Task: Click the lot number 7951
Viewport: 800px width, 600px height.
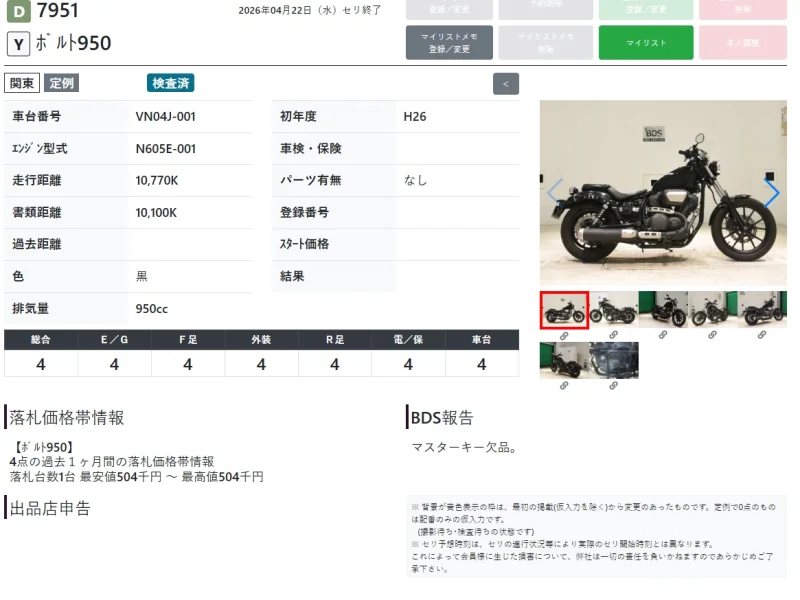Action: [57, 11]
